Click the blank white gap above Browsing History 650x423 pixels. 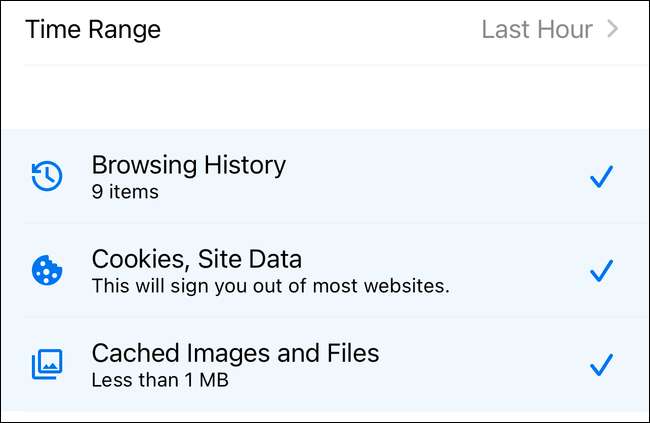coord(325,98)
